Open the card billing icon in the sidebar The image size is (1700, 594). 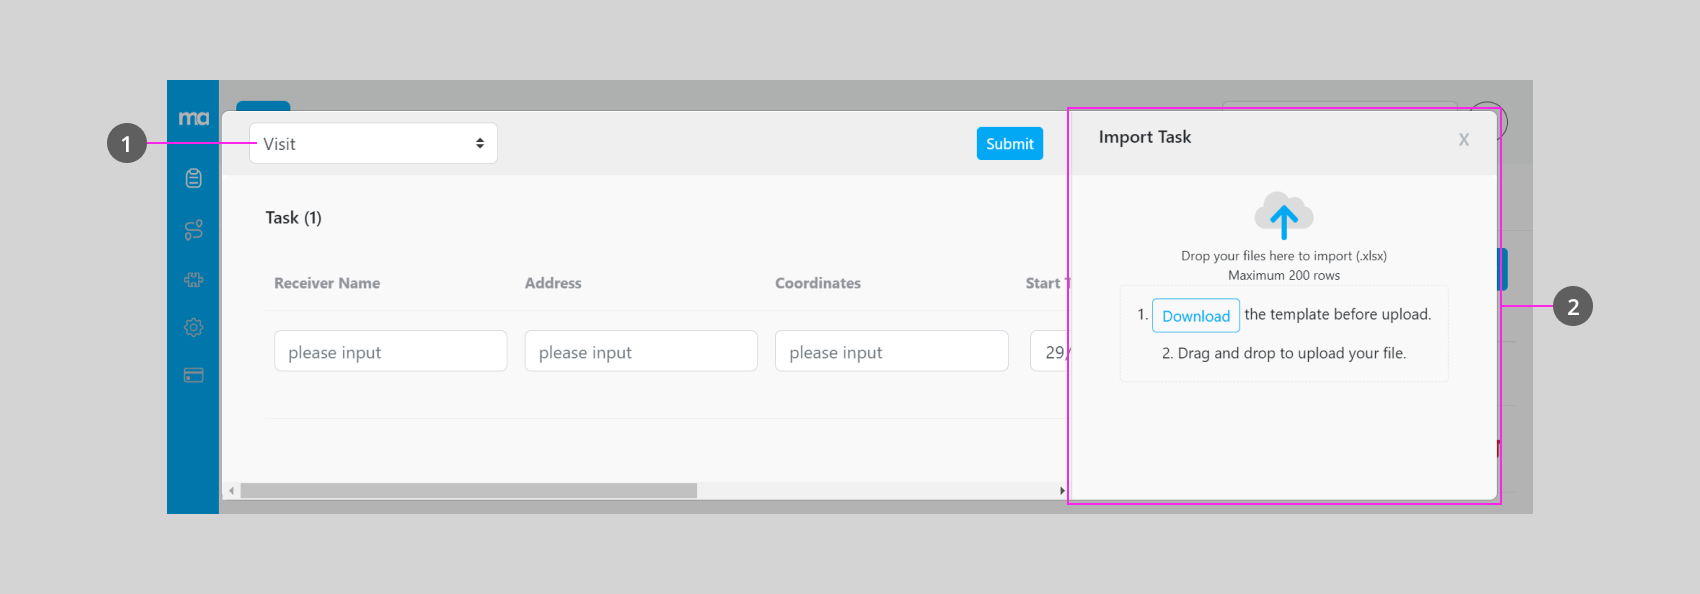tap(194, 375)
